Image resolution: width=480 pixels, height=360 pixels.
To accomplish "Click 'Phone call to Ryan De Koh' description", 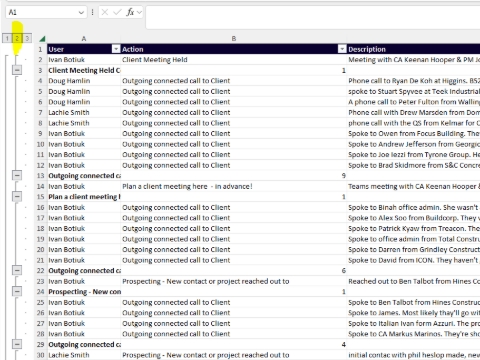I will pos(414,81).
